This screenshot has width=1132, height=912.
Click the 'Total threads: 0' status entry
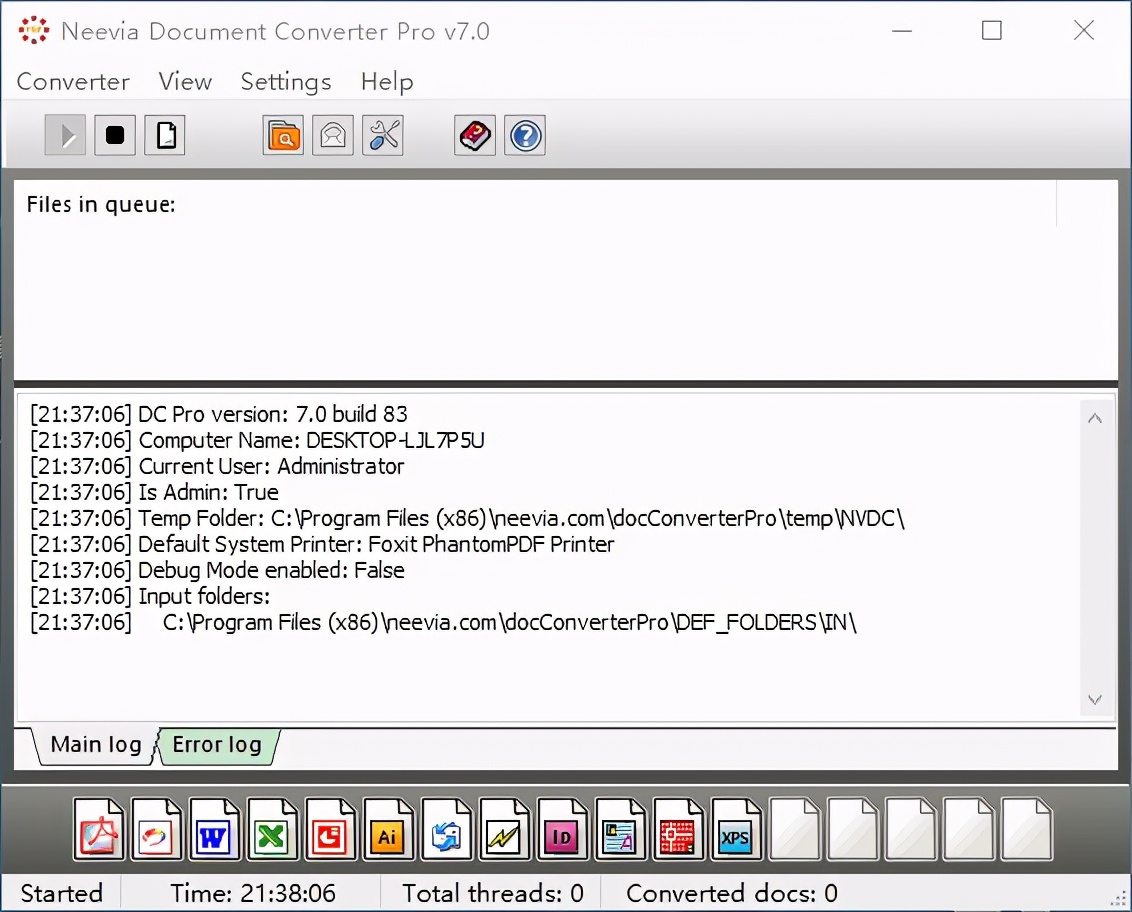point(492,893)
